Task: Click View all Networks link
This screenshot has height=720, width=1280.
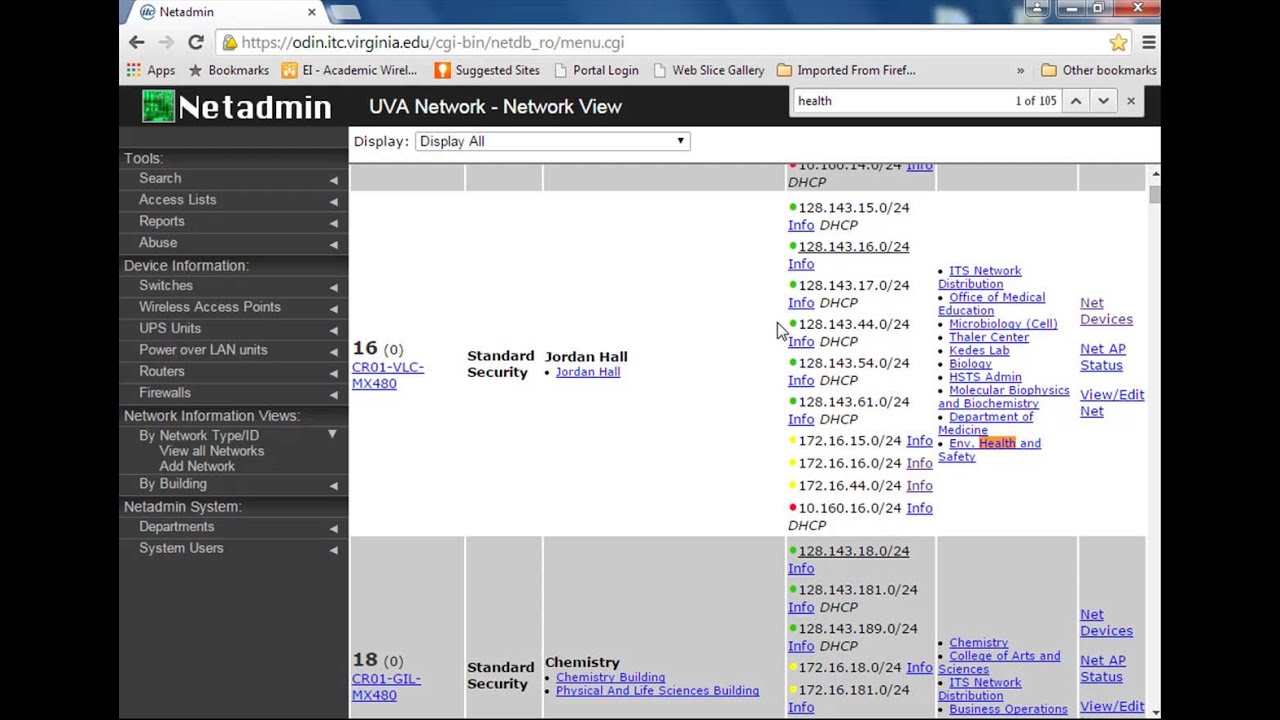Action: [212, 451]
